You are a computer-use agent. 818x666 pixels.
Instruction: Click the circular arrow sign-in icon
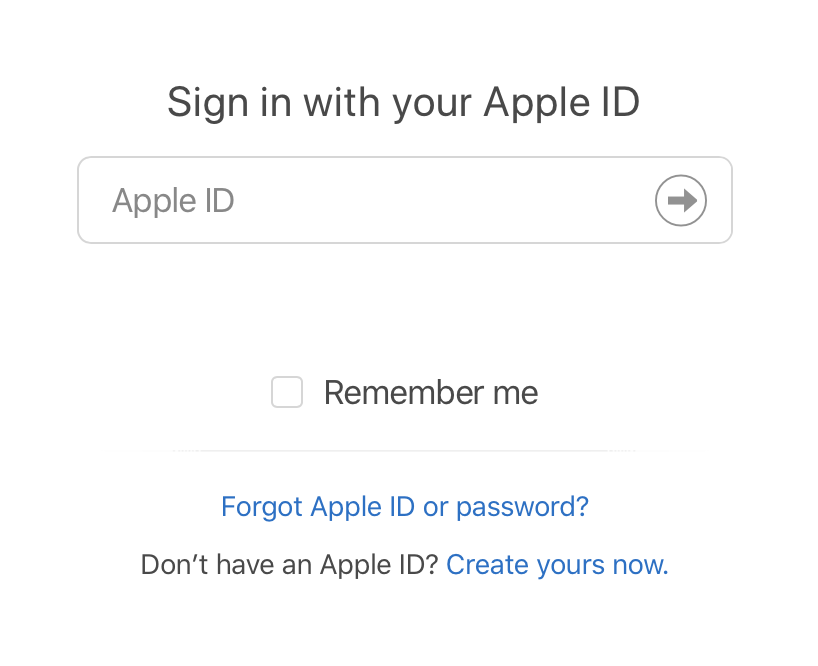[x=681, y=200]
